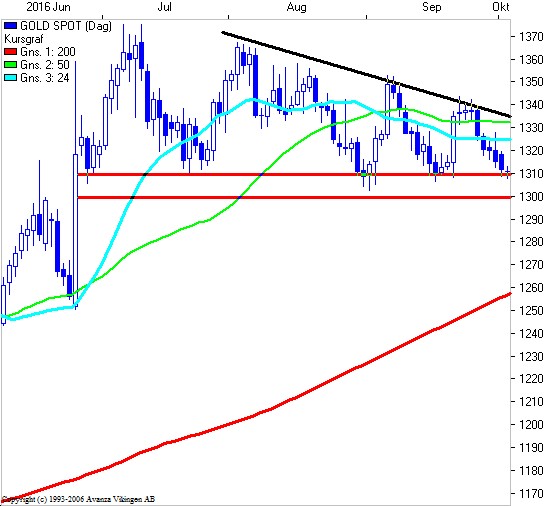Click the Avanza Vikingen copyright text
Image resolution: width=546 pixels, height=506 pixels.
pyautogui.click(x=79, y=499)
